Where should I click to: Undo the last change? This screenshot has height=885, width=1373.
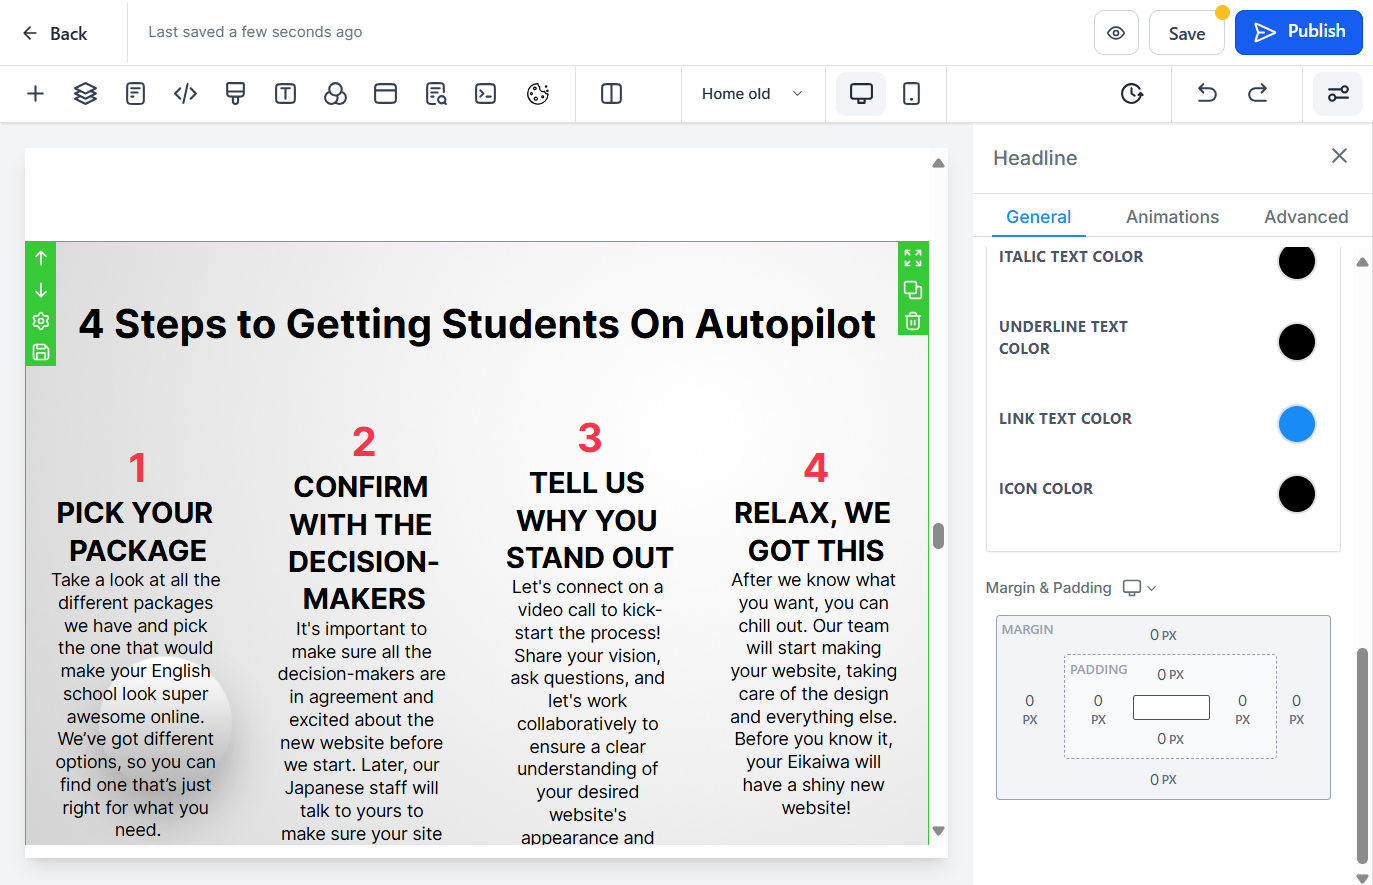1208,94
